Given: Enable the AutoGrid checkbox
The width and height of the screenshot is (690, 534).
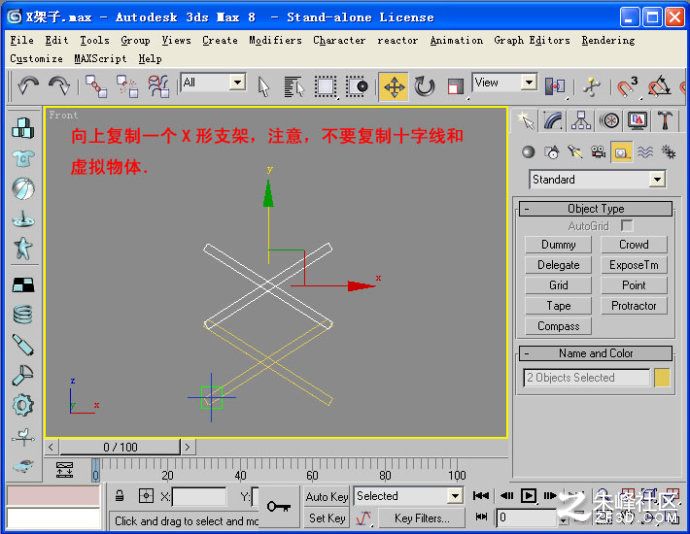Looking at the screenshot, I should [626, 226].
